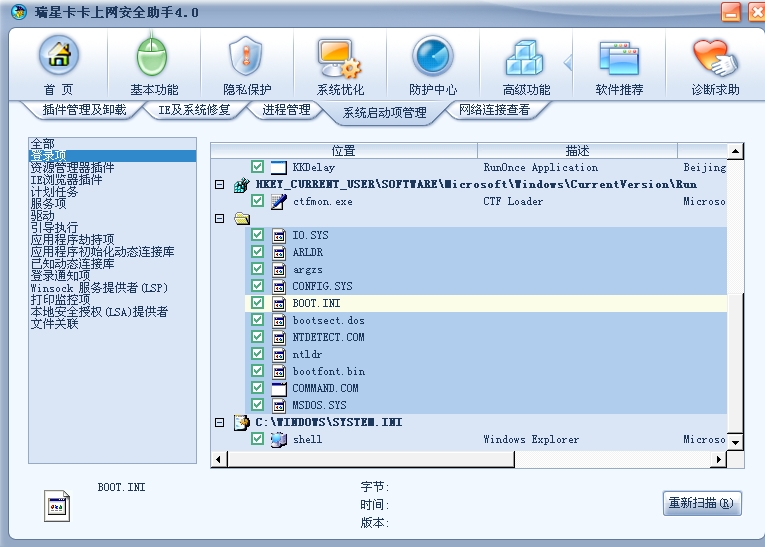Screen dimensions: 765x547
Task: Switch to IE及系统修复 tab
Action: pos(194,110)
